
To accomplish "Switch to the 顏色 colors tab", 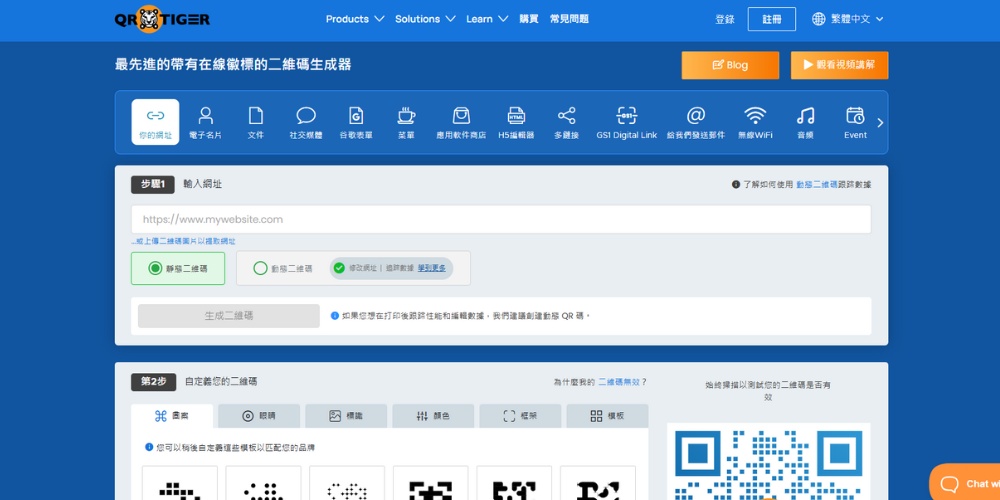I will click(433, 416).
